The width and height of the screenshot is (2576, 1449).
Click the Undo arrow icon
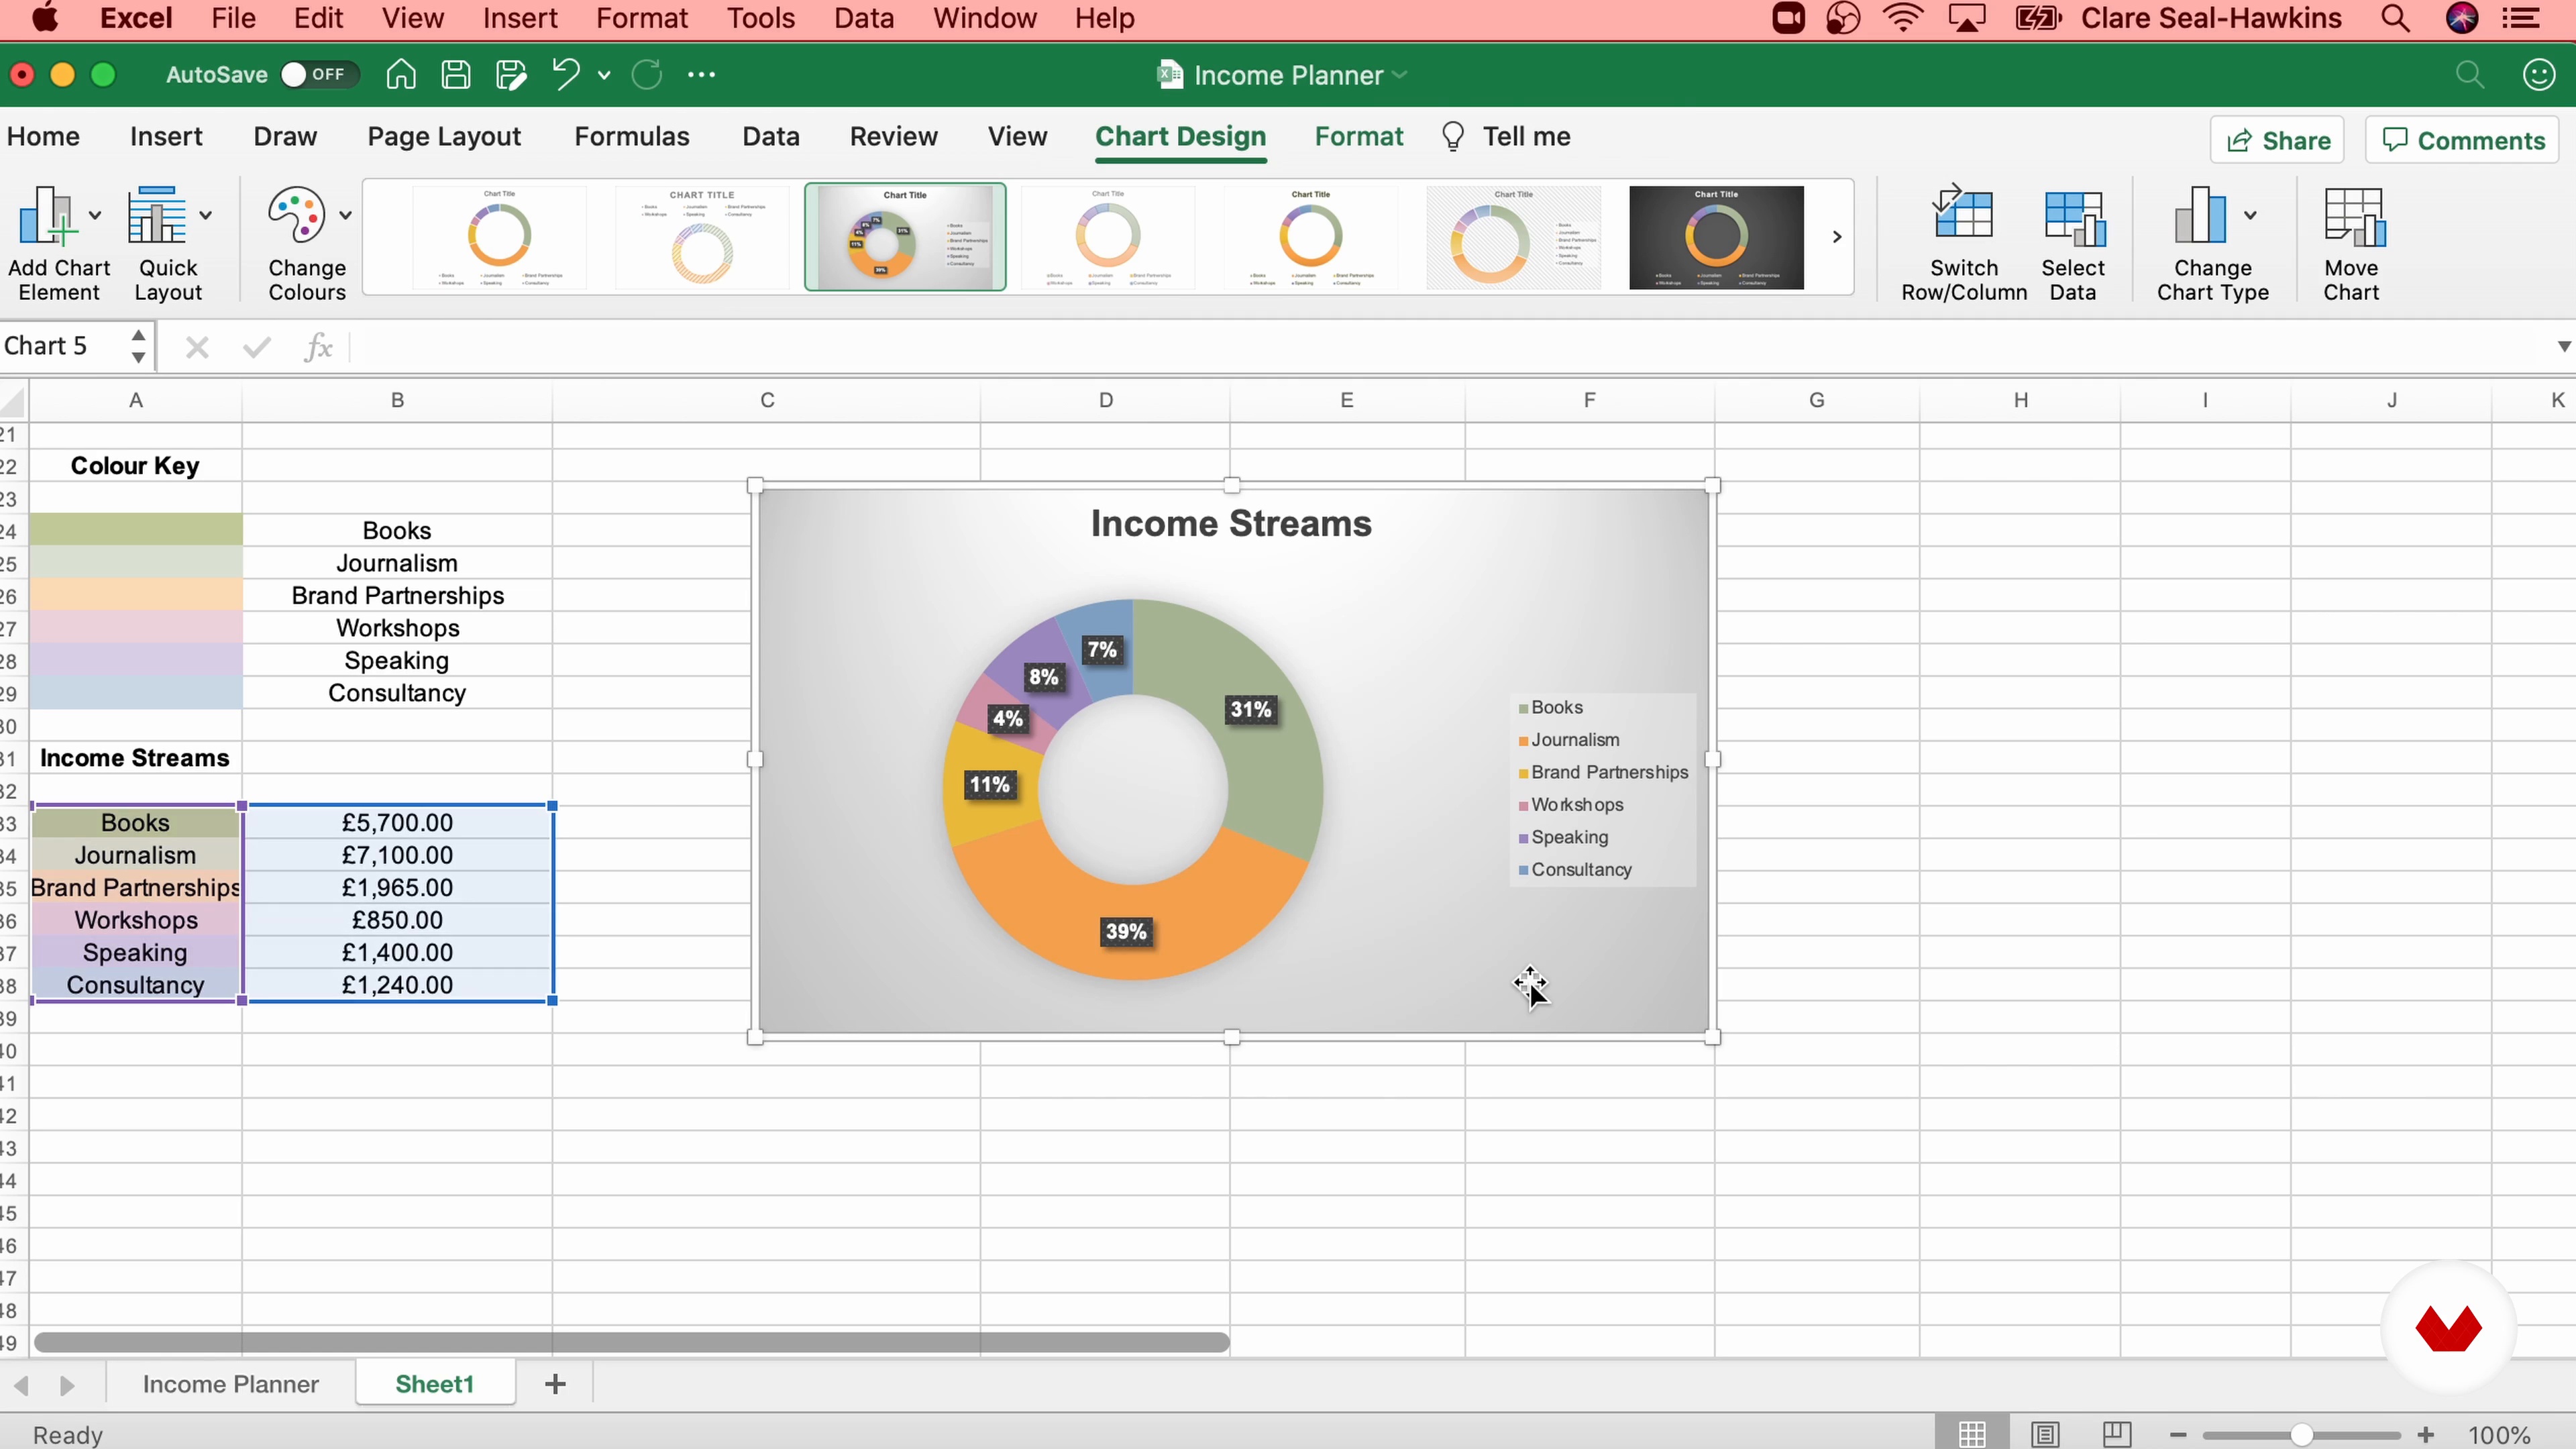[566, 75]
